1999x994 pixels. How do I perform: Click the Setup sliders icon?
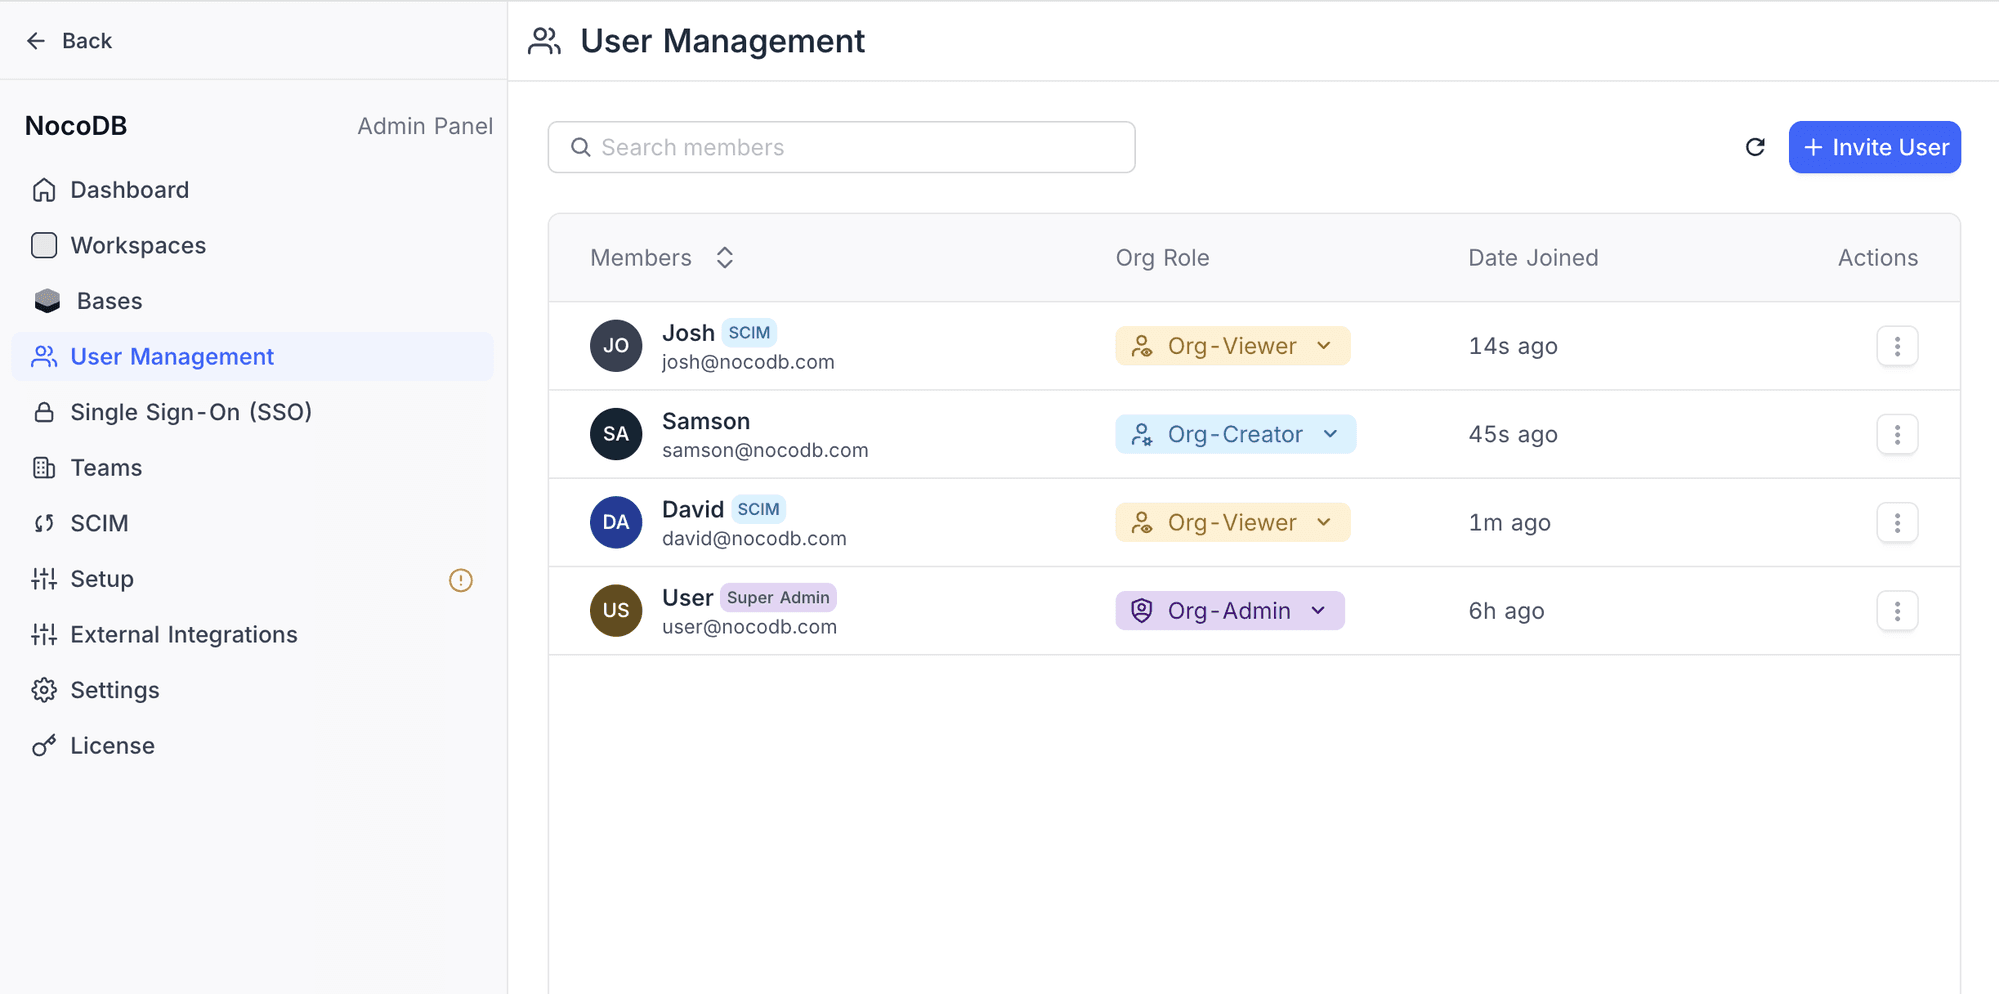(44, 578)
